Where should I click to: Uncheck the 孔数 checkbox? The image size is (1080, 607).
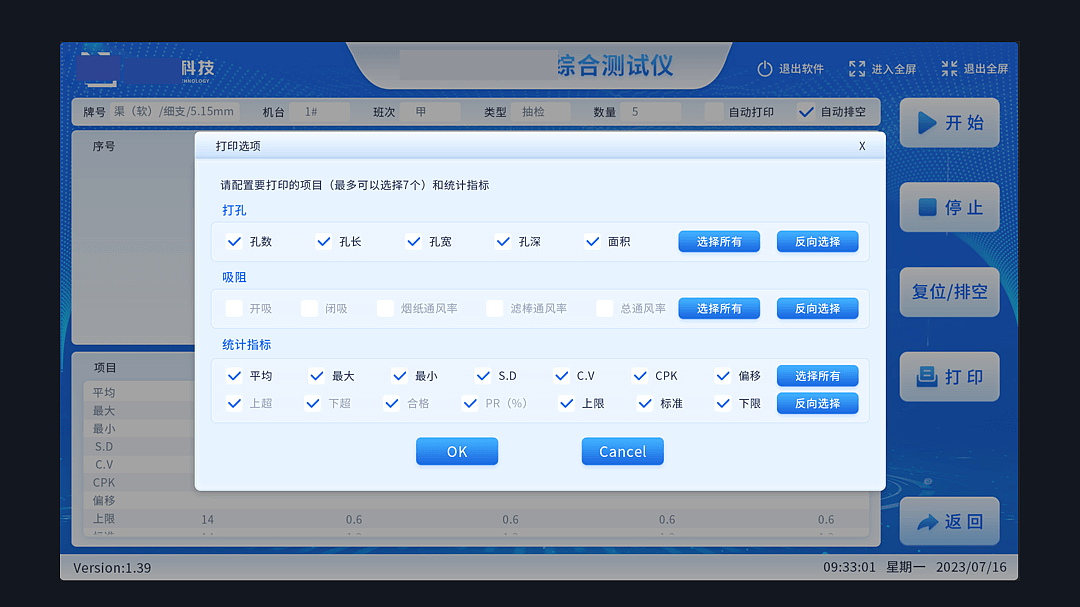[234, 241]
